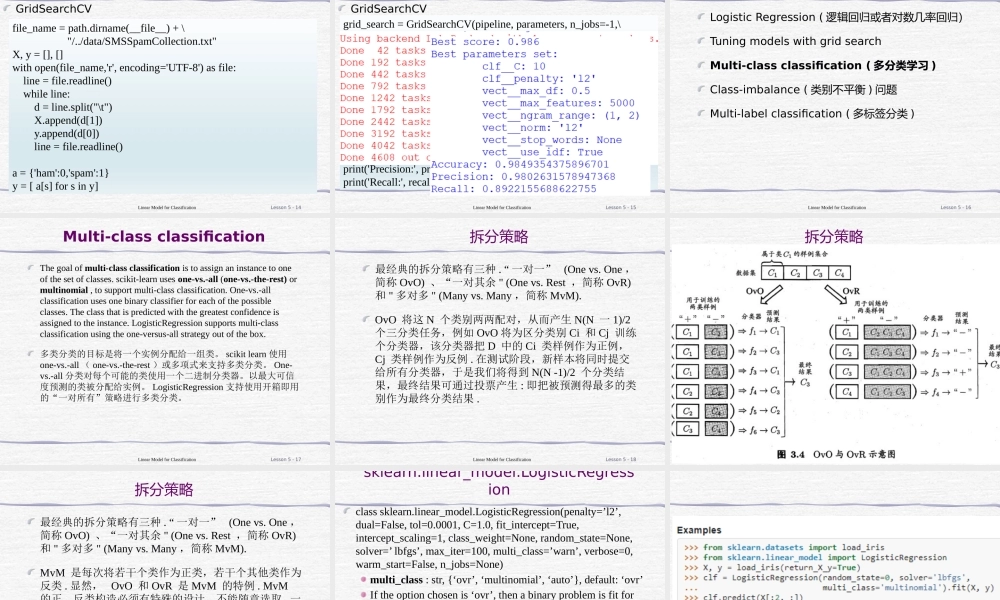Select the 拆分策略 slide explaining OvO pairing

click(x=499, y=341)
